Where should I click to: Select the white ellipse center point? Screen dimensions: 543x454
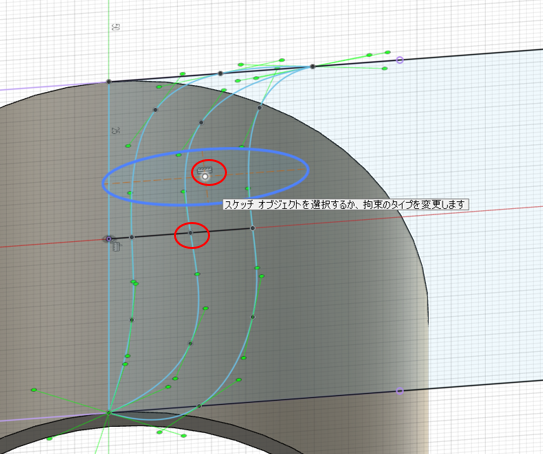(x=205, y=177)
